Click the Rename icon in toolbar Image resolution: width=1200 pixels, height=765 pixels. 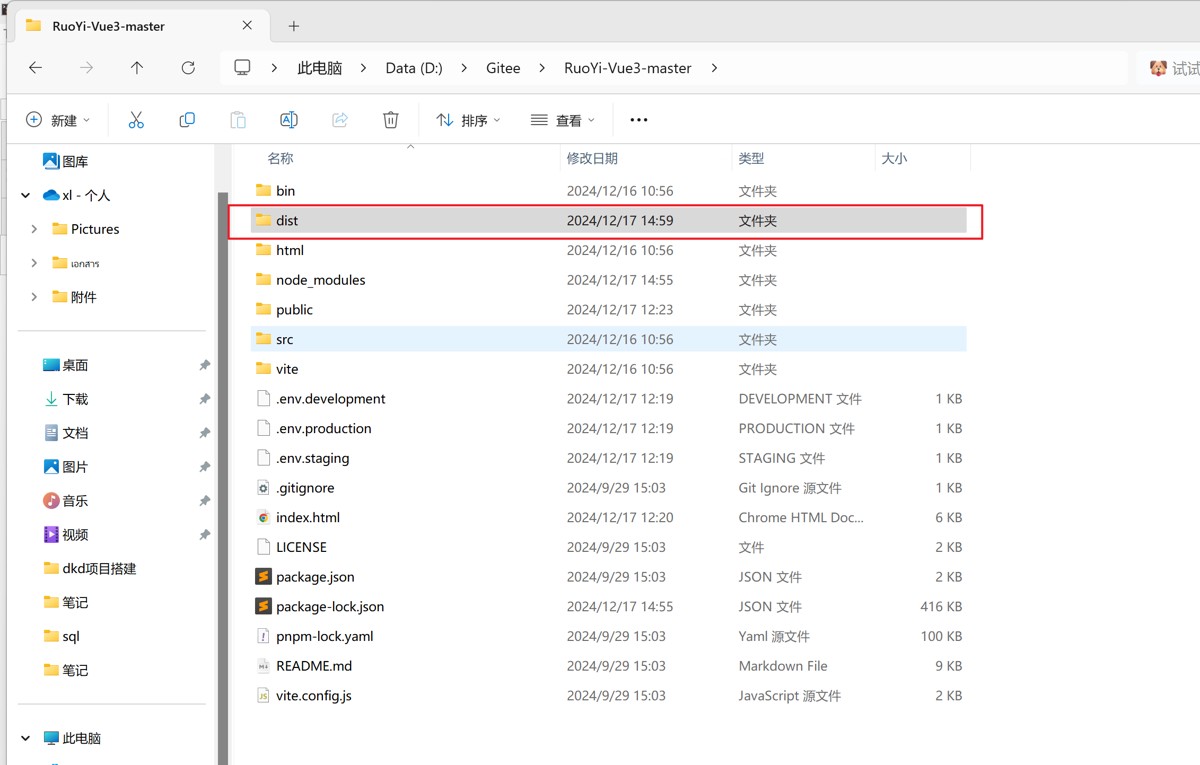(289, 120)
